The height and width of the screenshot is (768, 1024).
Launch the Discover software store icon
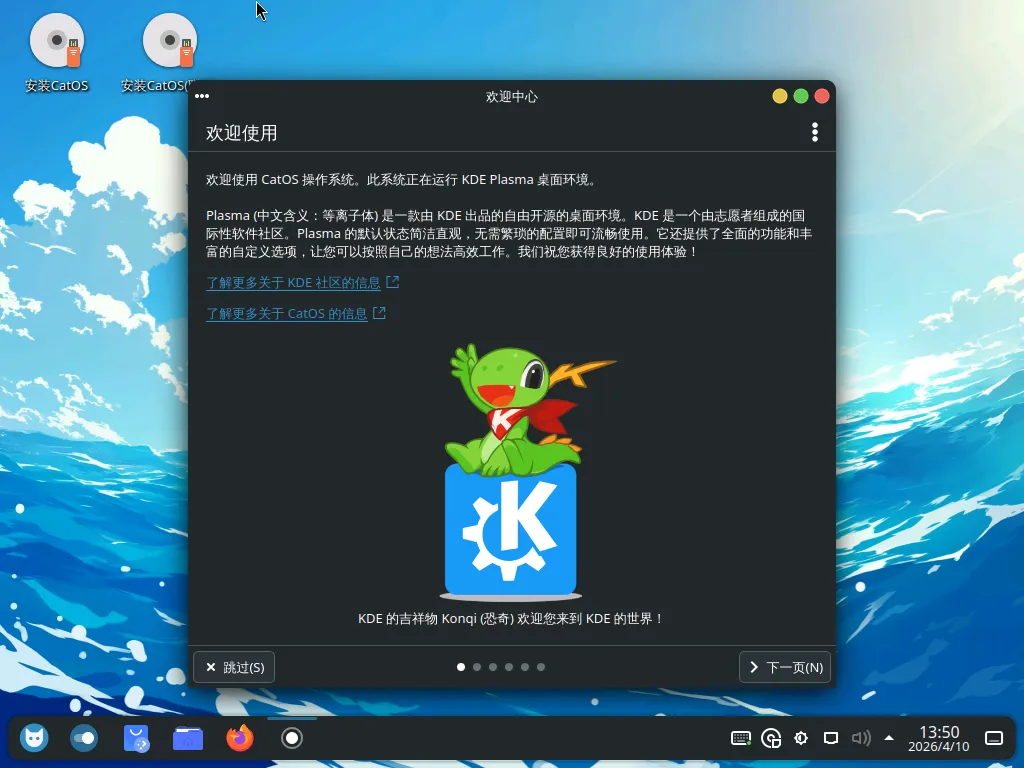point(136,739)
